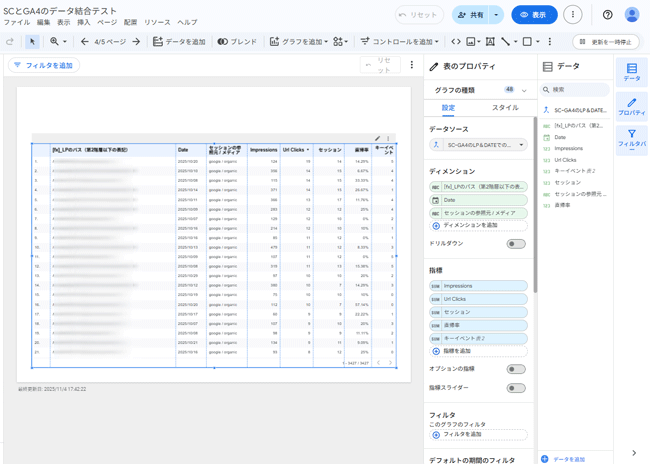Image resolution: width=650 pixels, height=464 pixels.
Task: Open the プロパティ side panel icon
Action: click(631, 107)
